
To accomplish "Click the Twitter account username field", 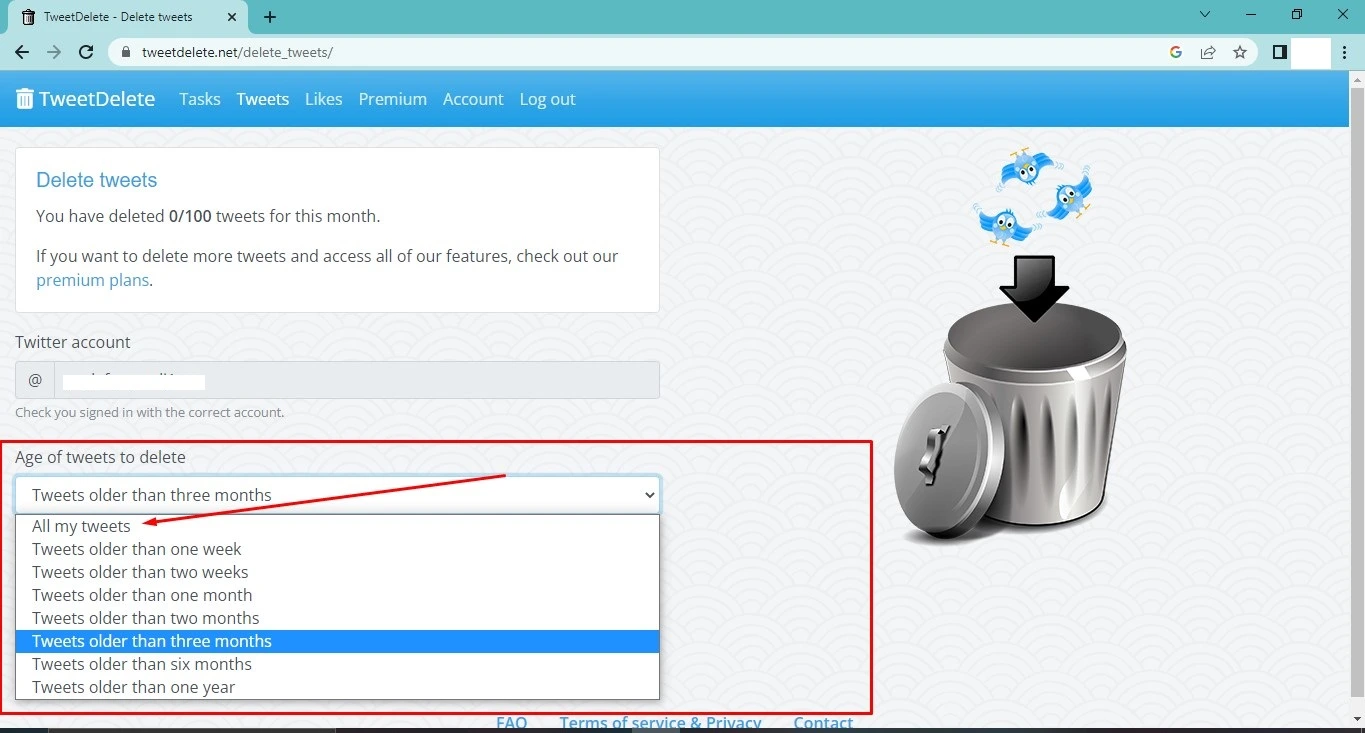I will coord(356,380).
